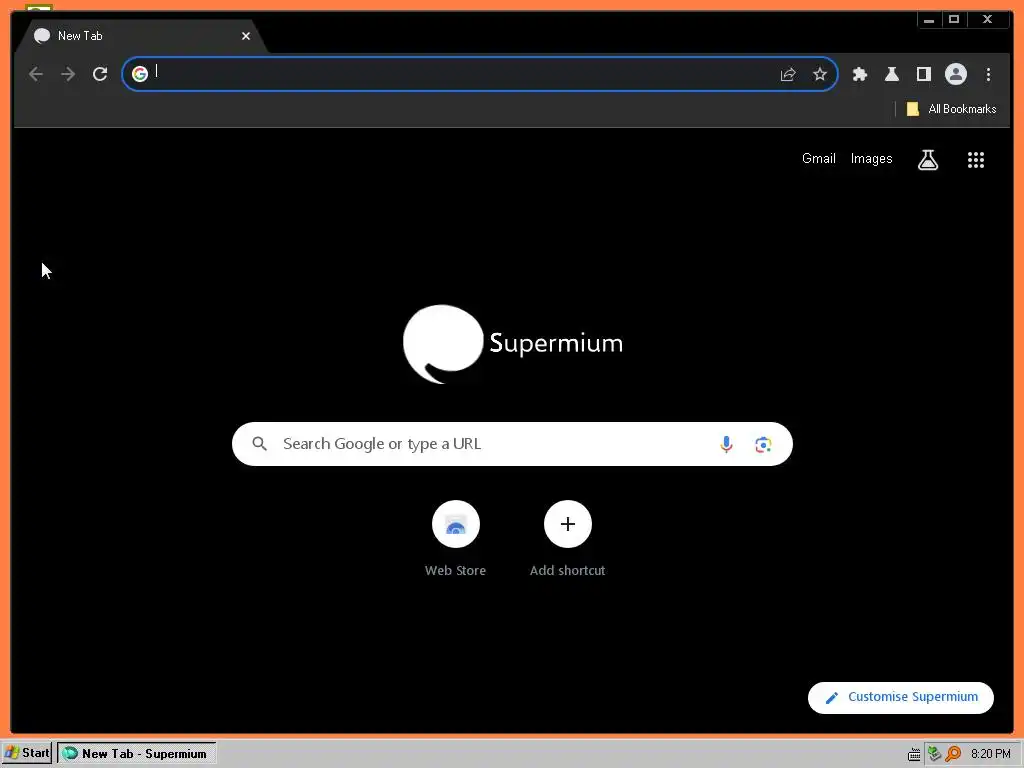This screenshot has height=768, width=1024.
Task: Select New Tab - Supermium taskbar button
Action: tap(136, 753)
